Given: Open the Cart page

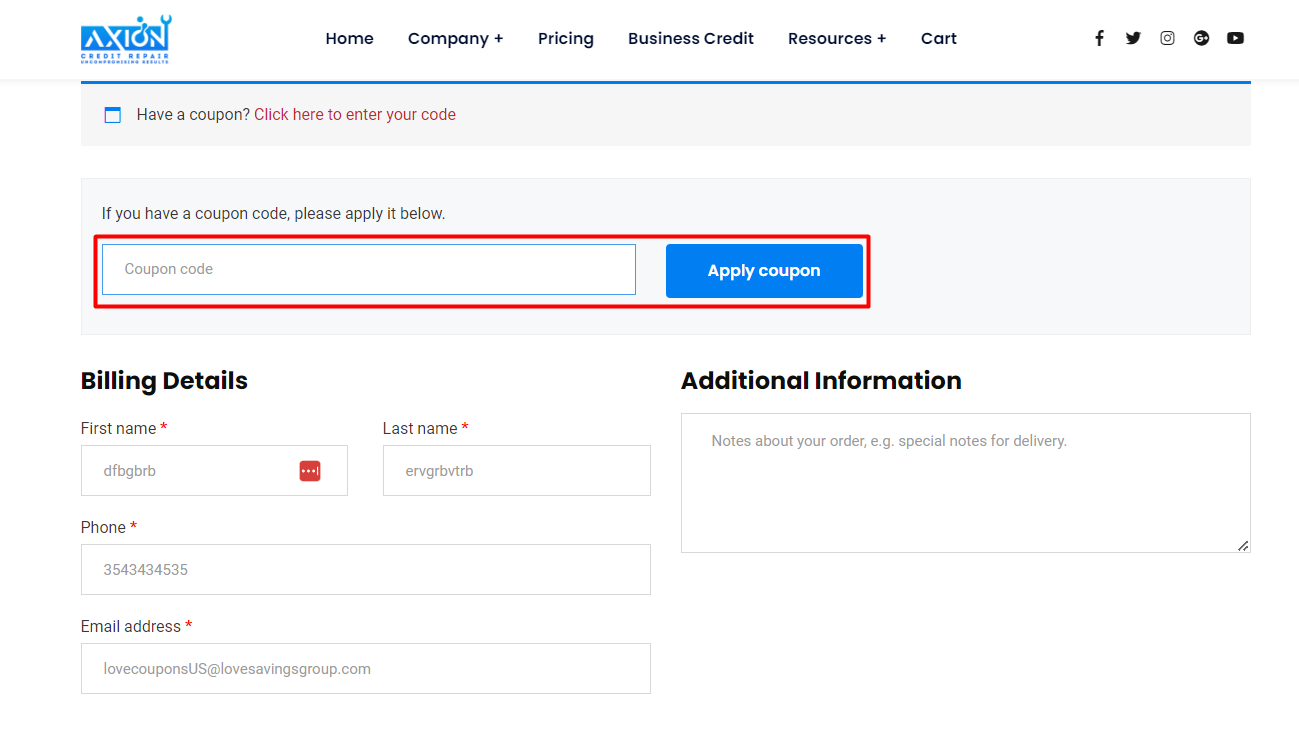Looking at the screenshot, I should click(x=939, y=38).
